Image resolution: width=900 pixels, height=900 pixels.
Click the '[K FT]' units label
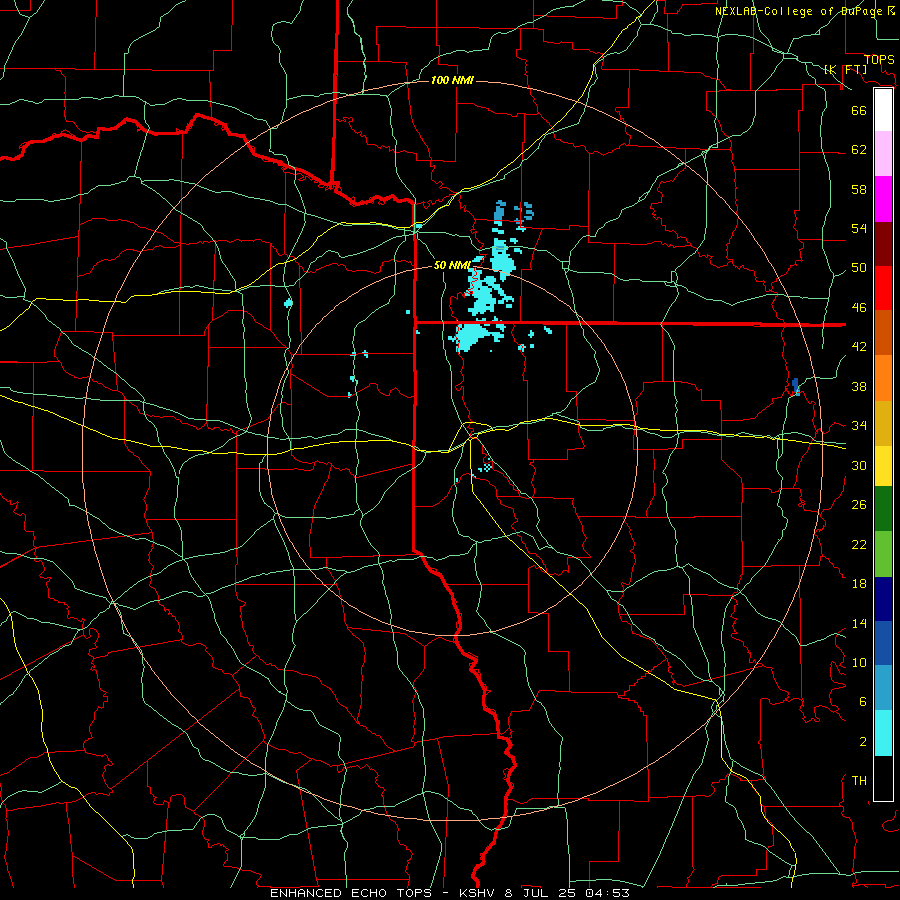click(x=845, y=69)
